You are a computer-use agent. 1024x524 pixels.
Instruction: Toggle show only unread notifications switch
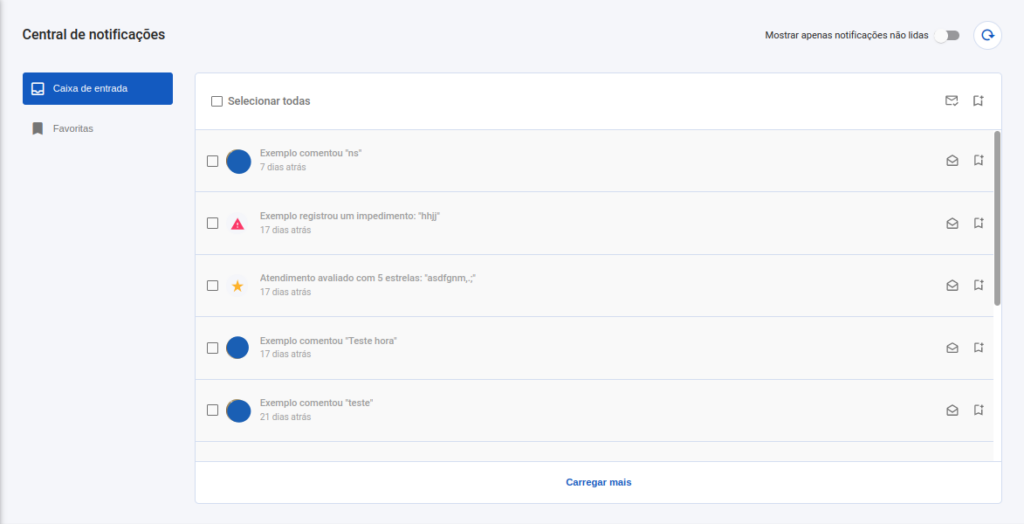click(x=947, y=35)
